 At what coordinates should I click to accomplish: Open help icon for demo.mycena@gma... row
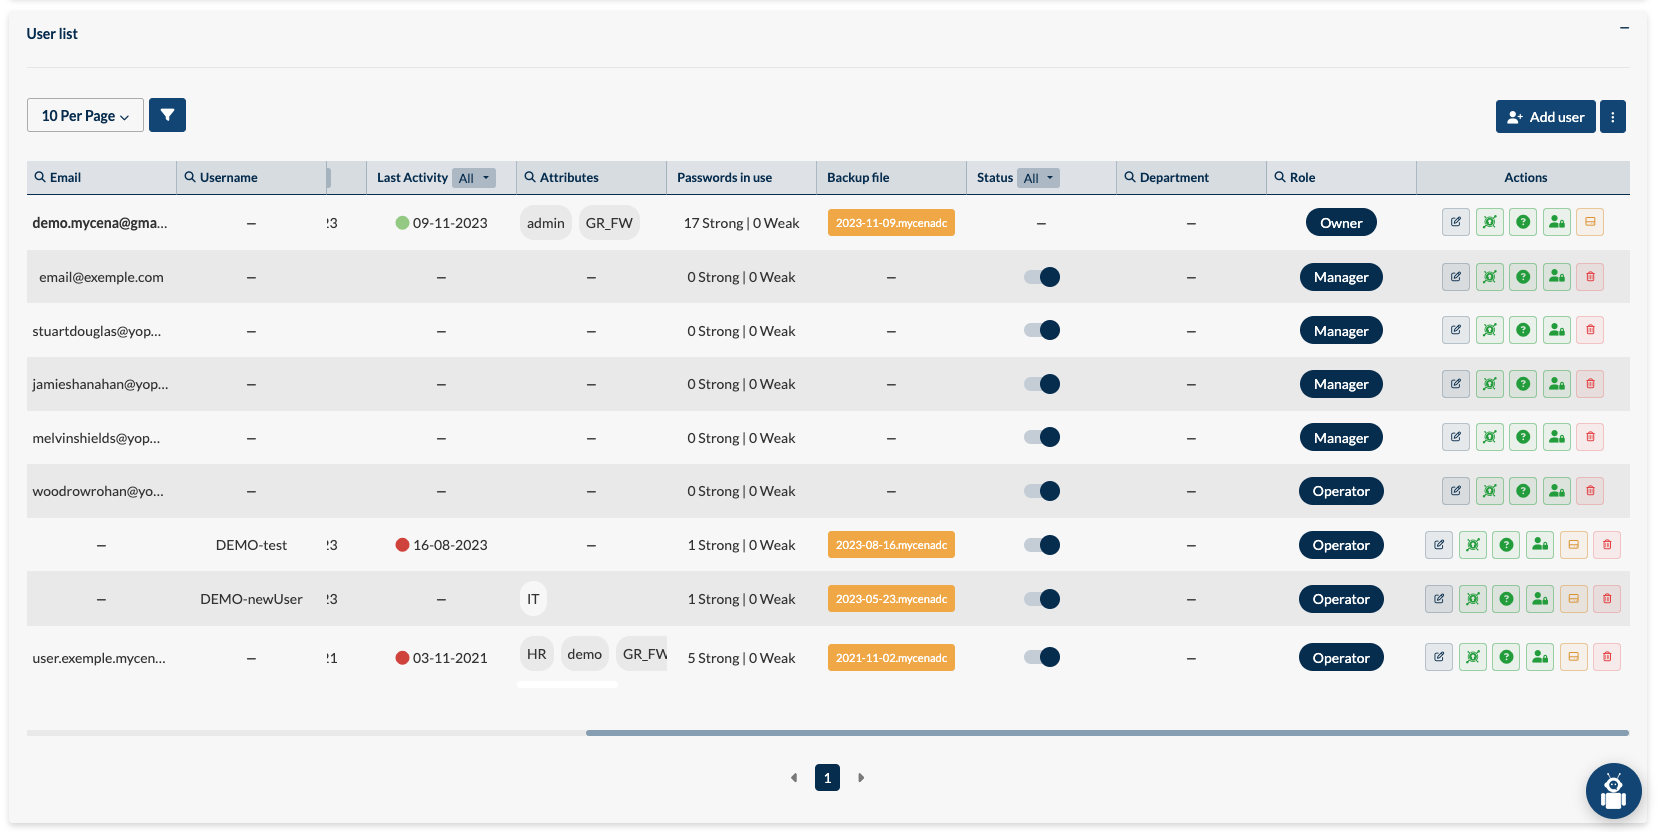[x=1523, y=222]
